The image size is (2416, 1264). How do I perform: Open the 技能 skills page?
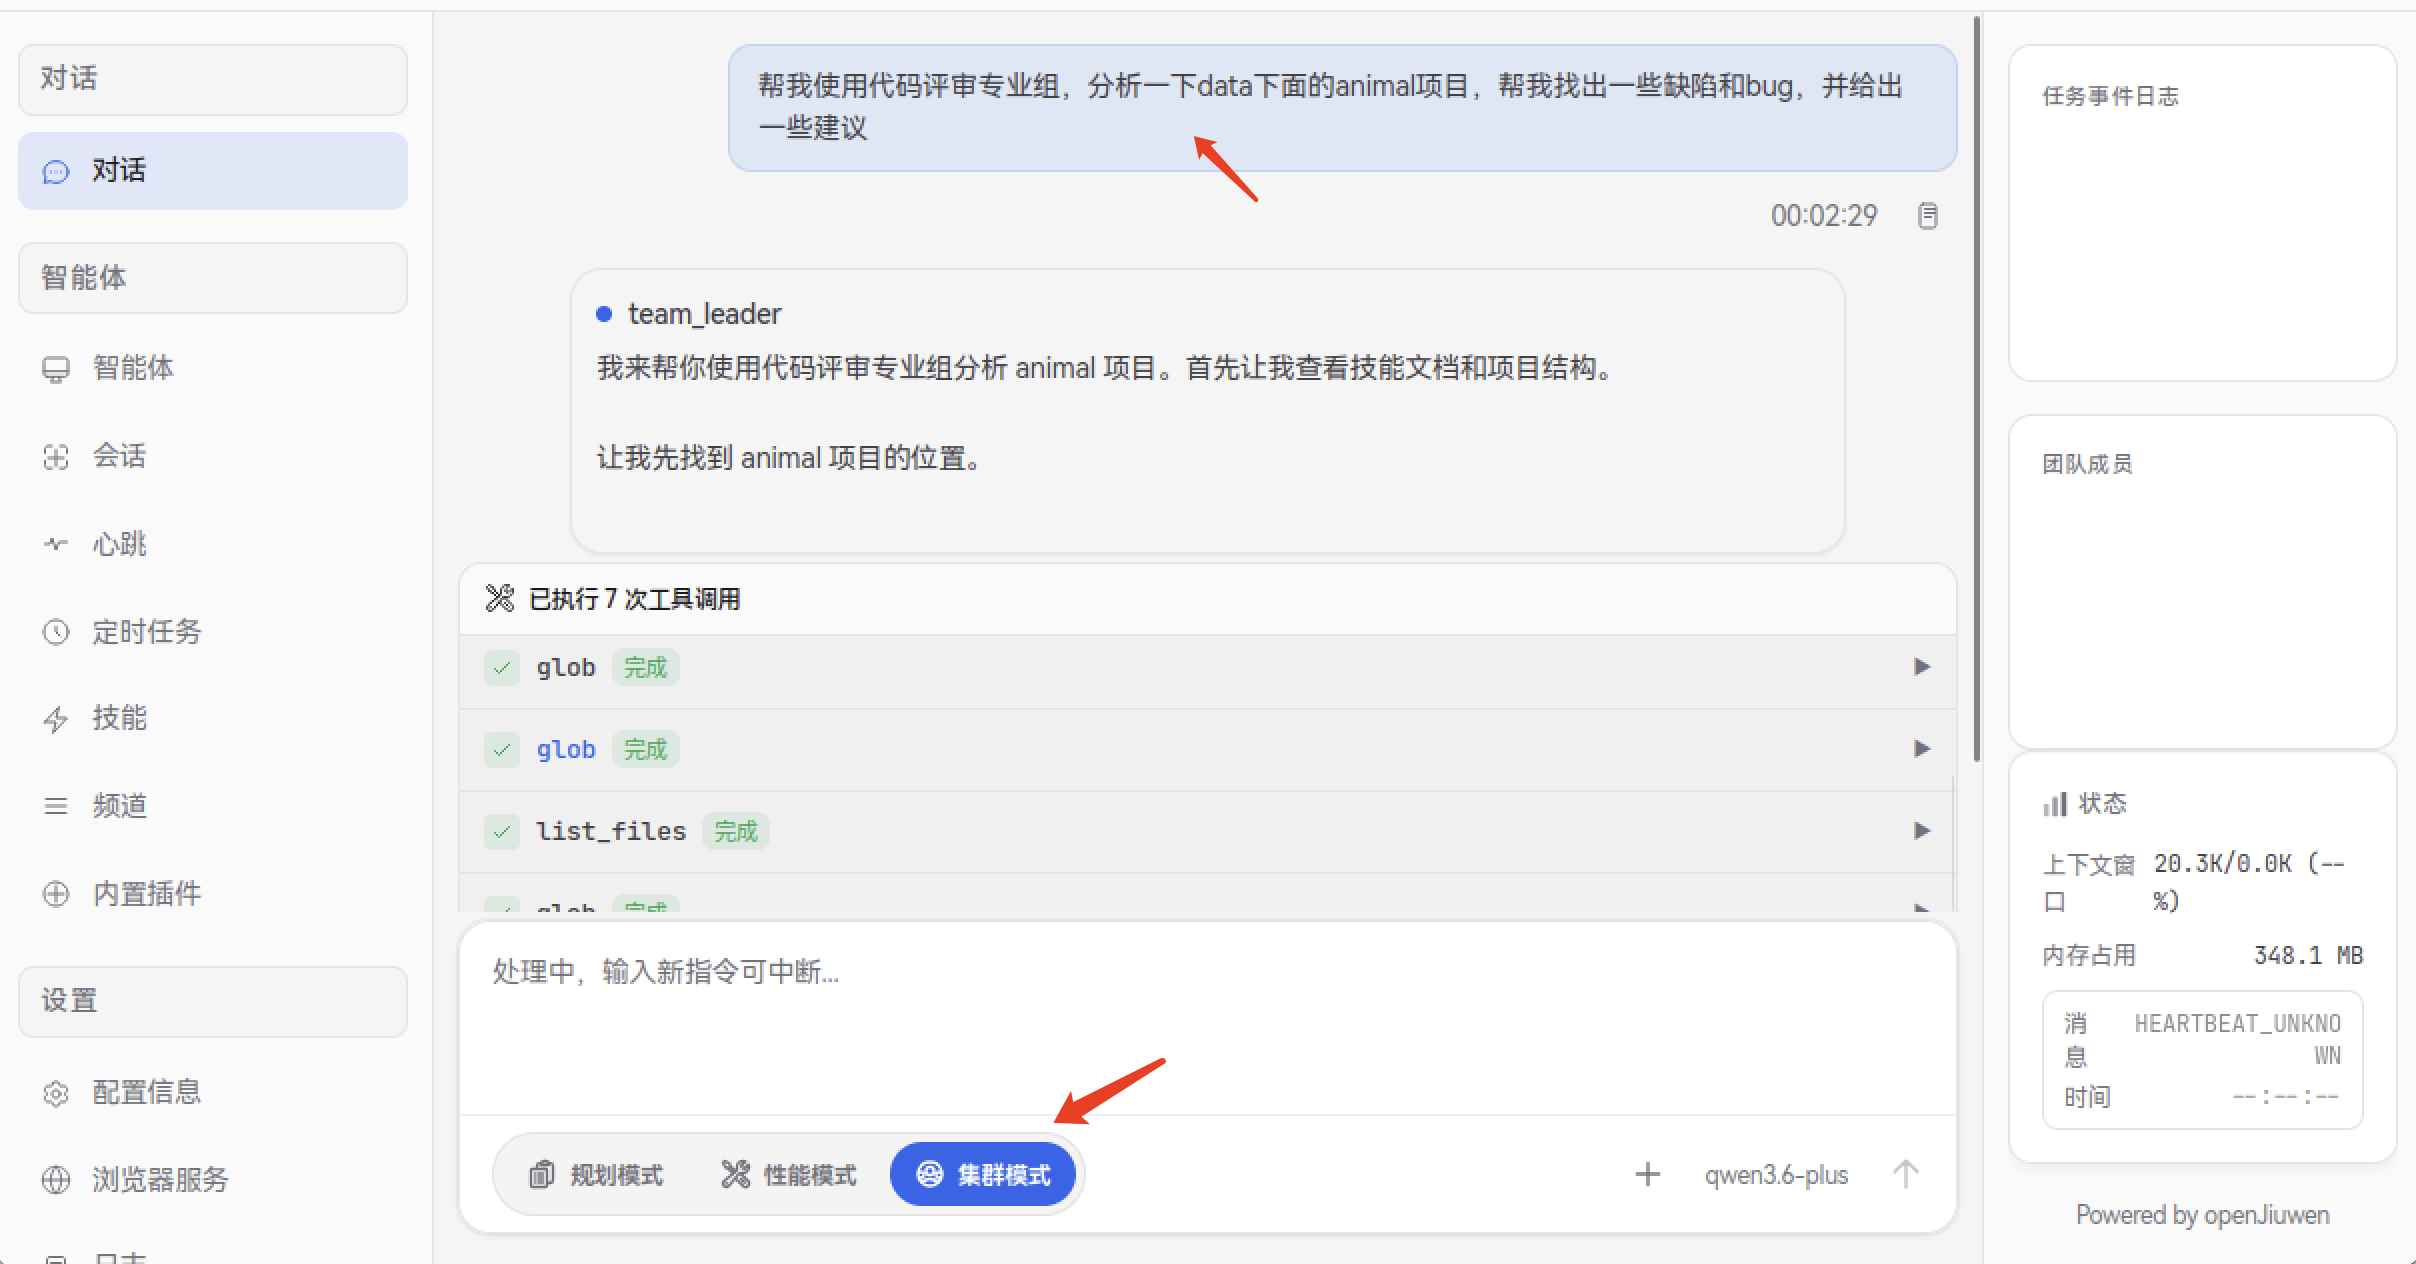click(213, 718)
